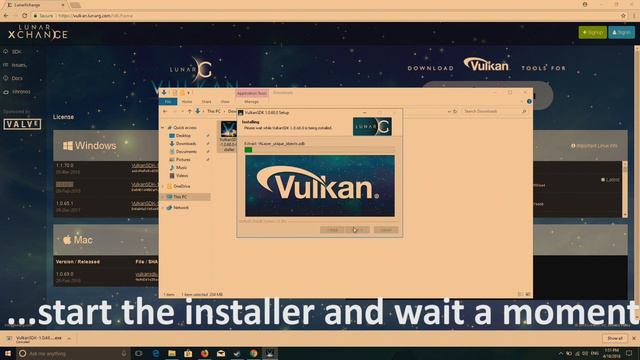Click the 1.1.70.0 version row
The height and width of the screenshot is (360, 640).
(x=106, y=169)
